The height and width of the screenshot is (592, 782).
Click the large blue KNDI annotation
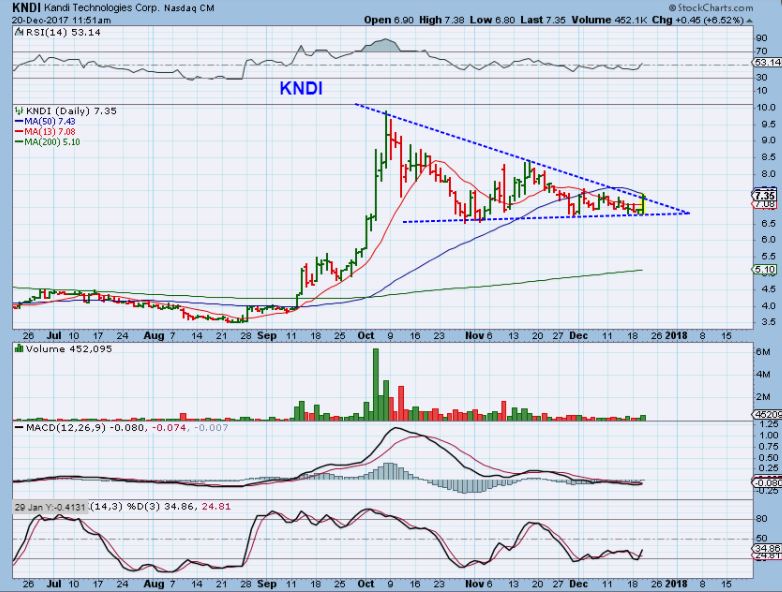(x=301, y=88)
